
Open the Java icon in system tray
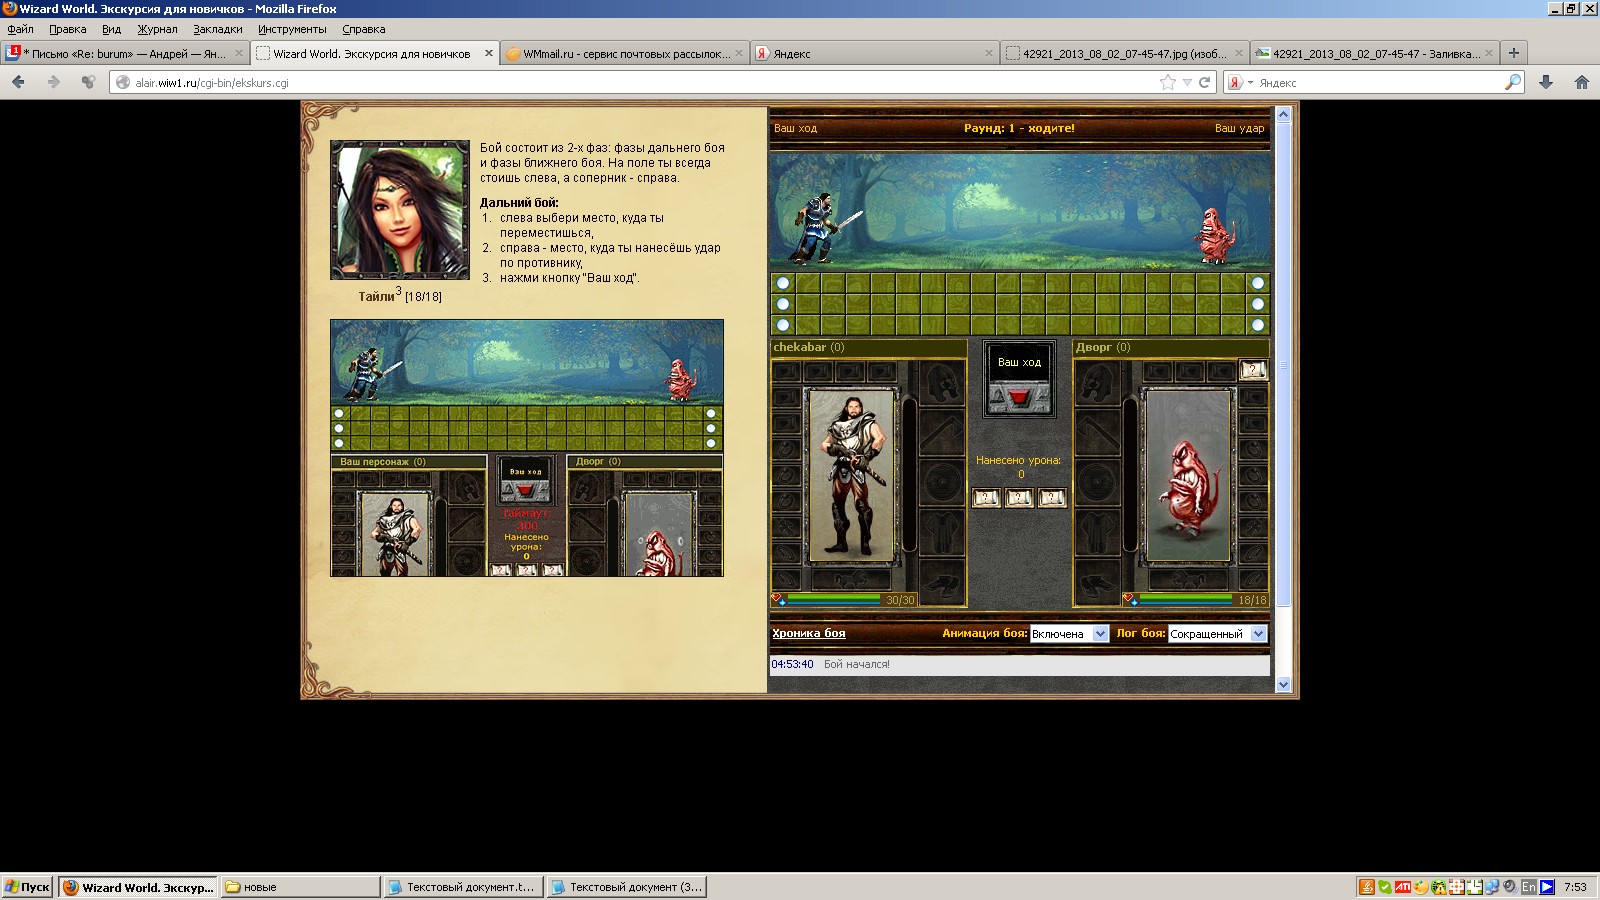point(1366,887)
